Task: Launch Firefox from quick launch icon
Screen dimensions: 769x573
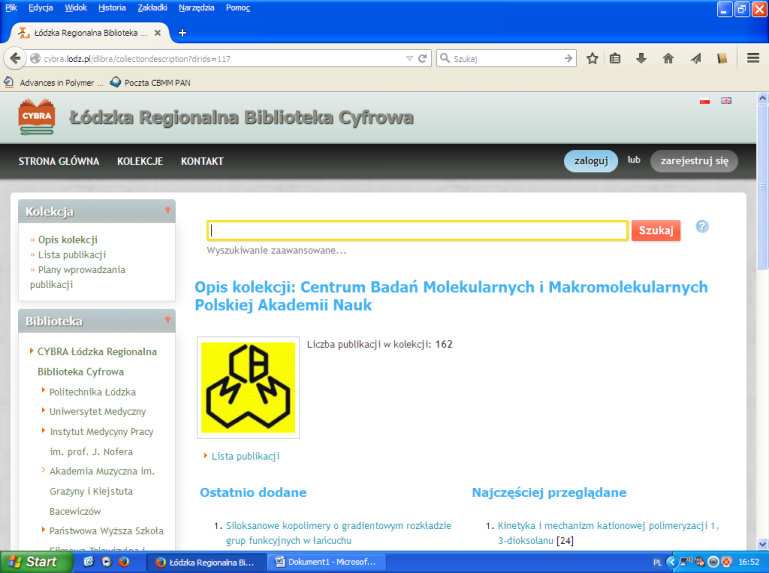Action: click(x=124, y=562)
